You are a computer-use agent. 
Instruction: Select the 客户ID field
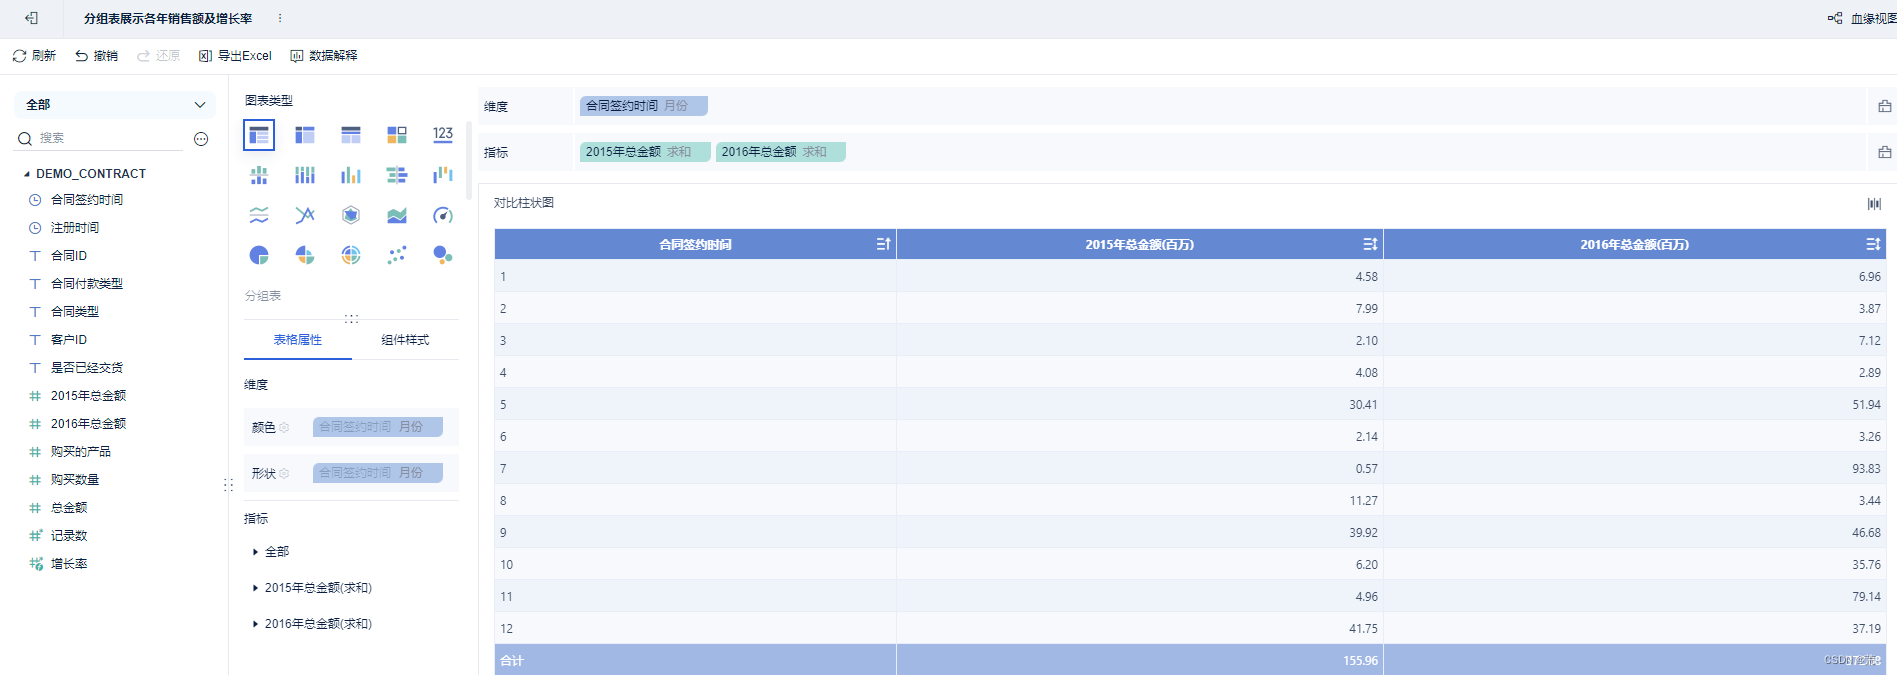[69, 340]
